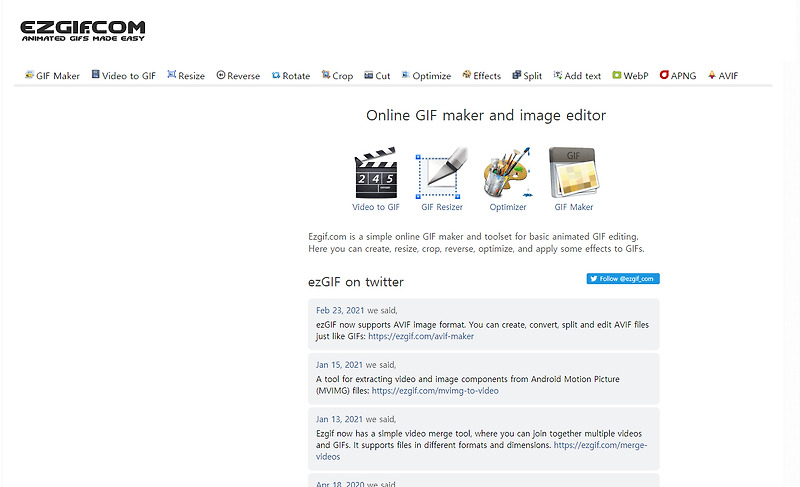Click the Rotate nav icon
The image size is (800, 487).
pyautogui.click(x=276, y=75)
